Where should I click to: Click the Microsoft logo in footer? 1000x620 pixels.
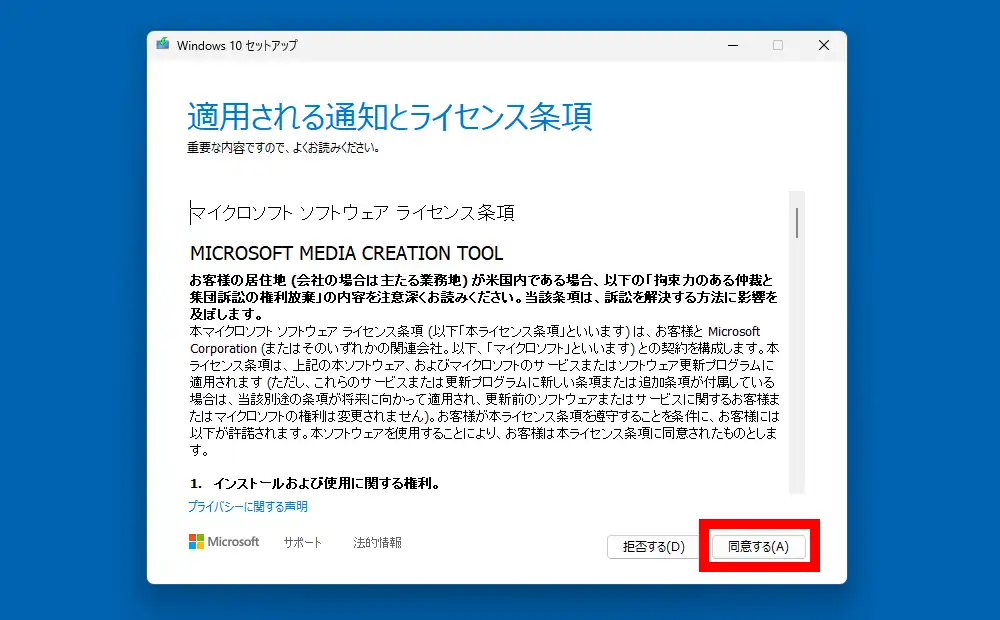[x=224, y=542]
